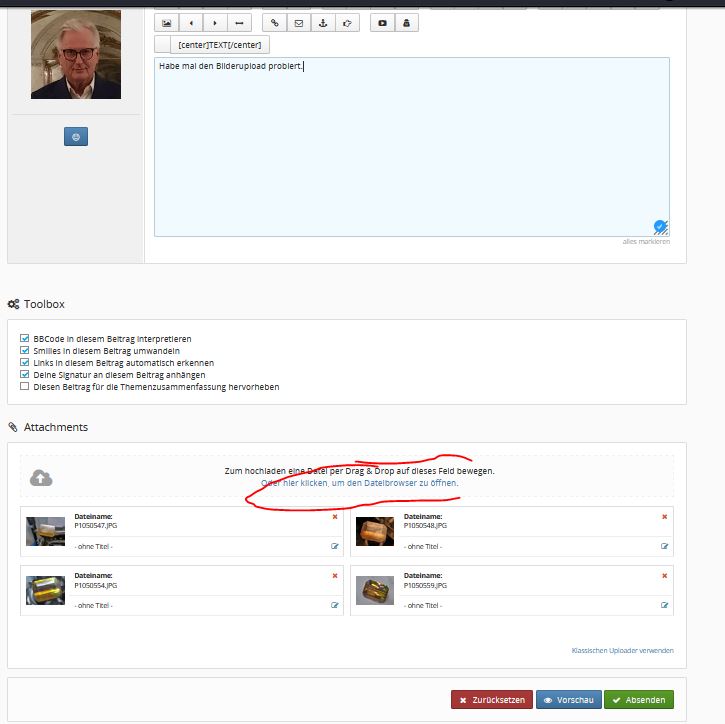Click the blue smiley button under avatar
The width and height of the screenshot is (725, 724).
[x=76, y=137]
